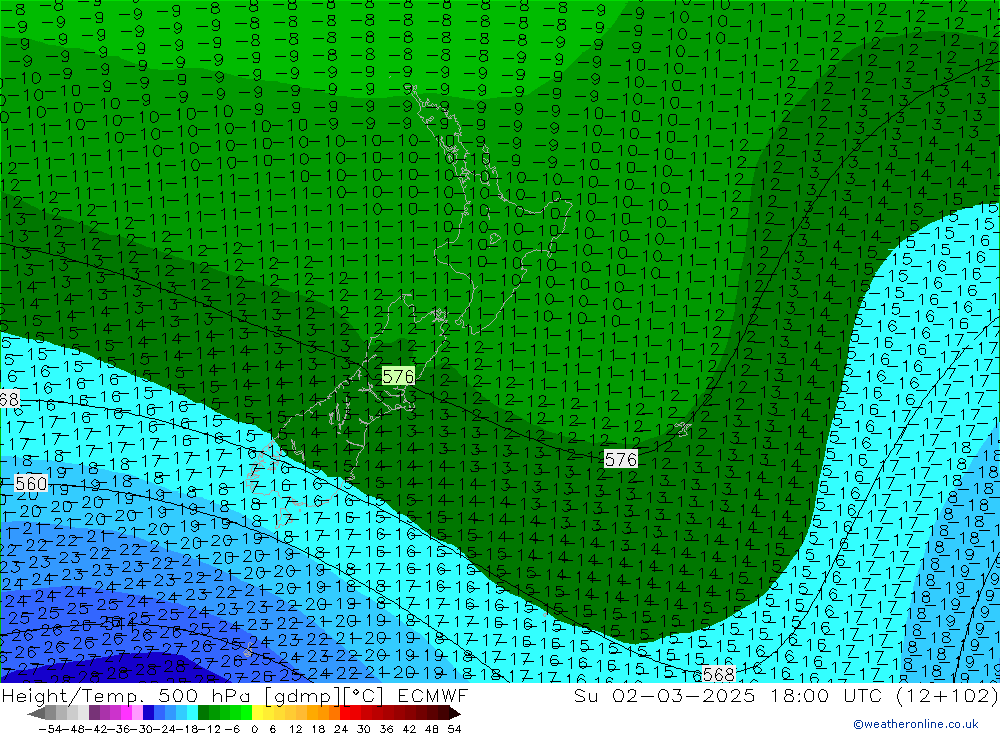Click the grey left arrow end of color scale
The image size is (1000, 733).
coord(36,713)
